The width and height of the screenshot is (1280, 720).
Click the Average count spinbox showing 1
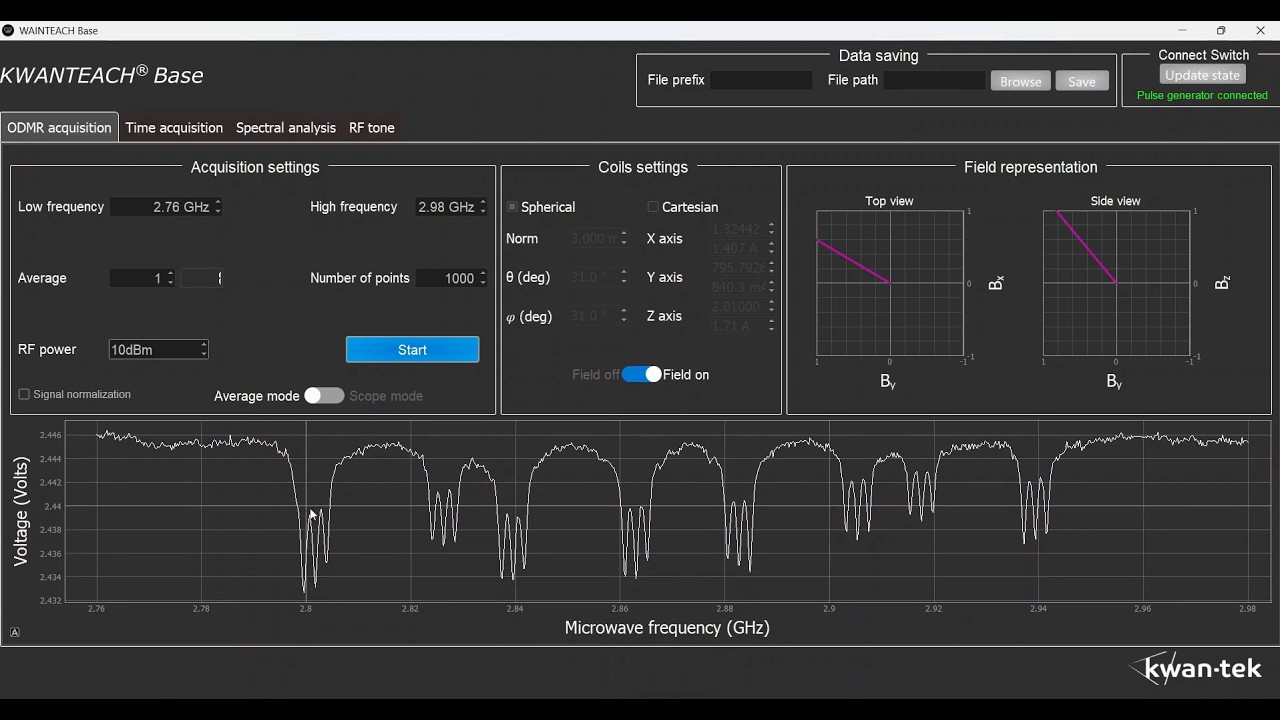tap(142, 278)
